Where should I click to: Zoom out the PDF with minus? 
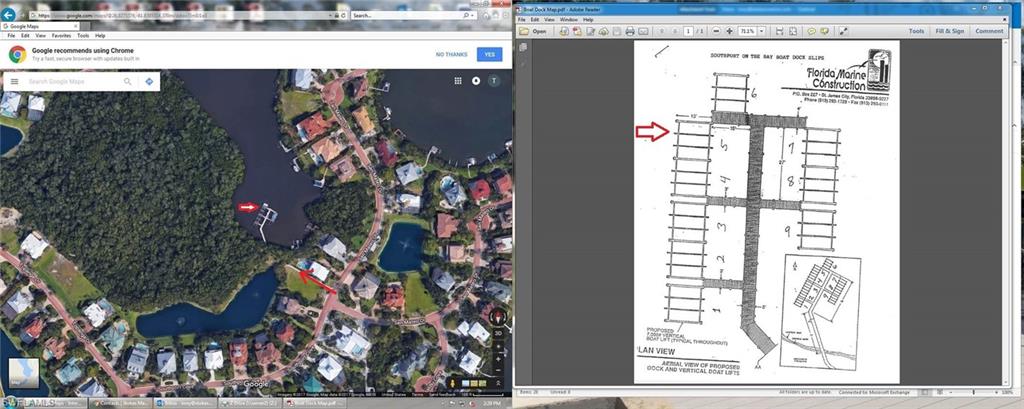tap(716, 31)
